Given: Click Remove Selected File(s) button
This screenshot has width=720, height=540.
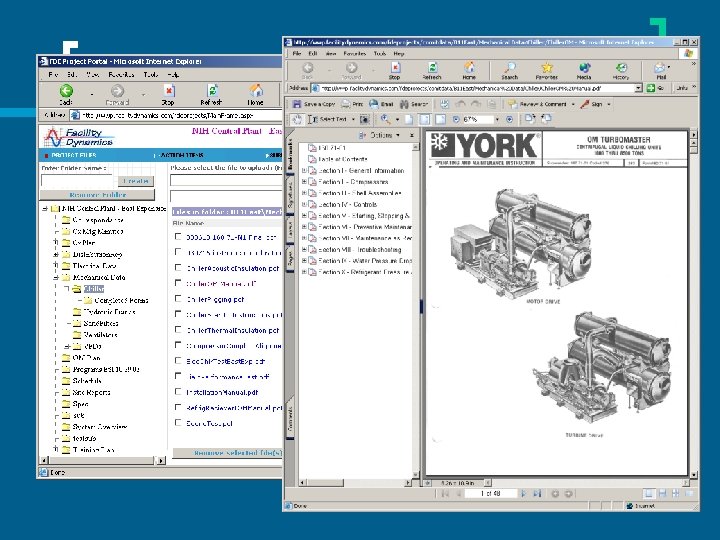Looking at the screenshot, I should click(x=228, y=453).
